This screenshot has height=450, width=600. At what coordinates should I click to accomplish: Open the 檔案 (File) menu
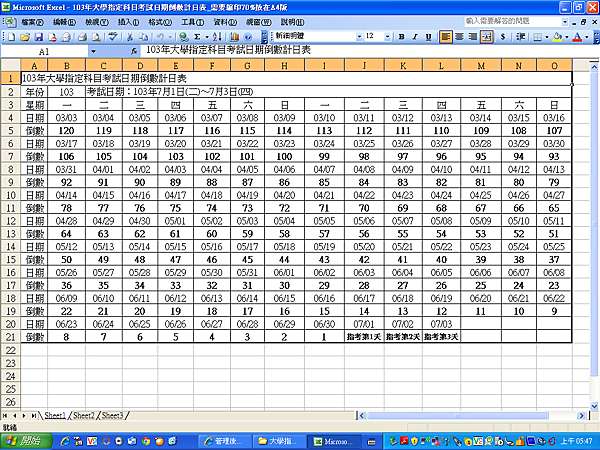32,22
